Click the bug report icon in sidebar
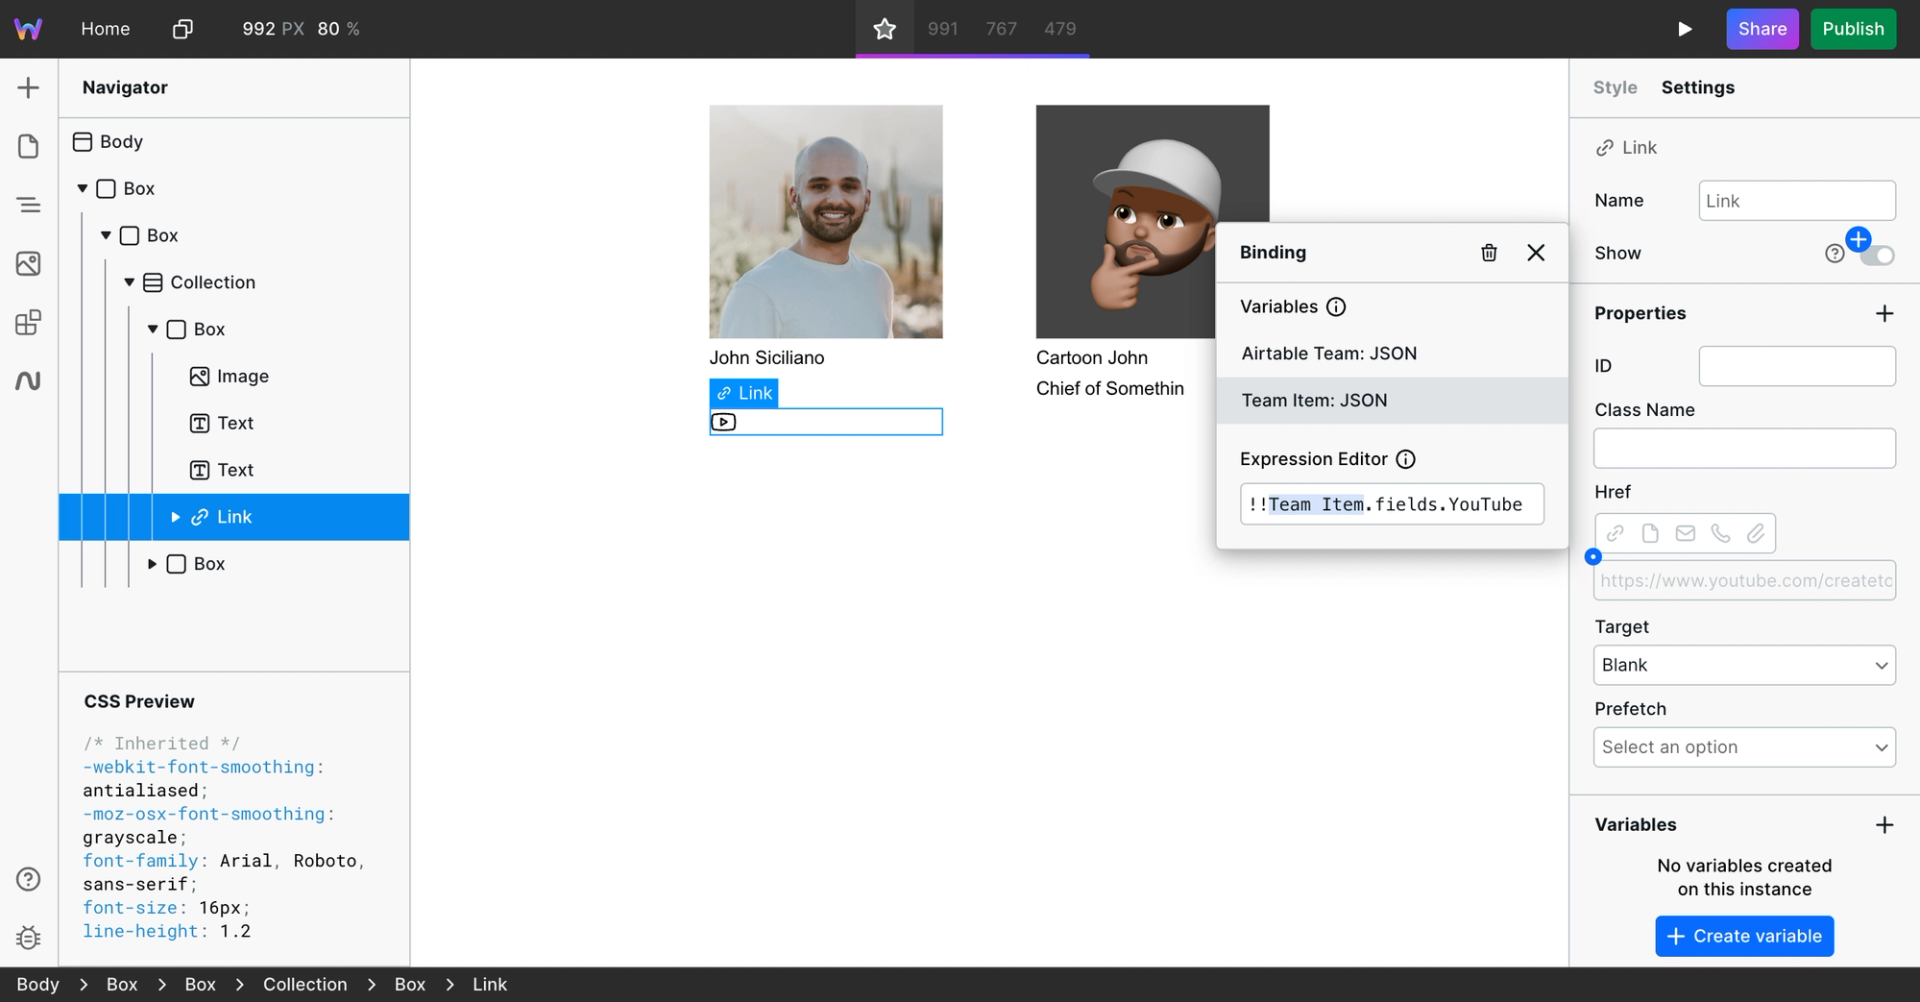The image size is (1920, 1002). tap(28, 938)
